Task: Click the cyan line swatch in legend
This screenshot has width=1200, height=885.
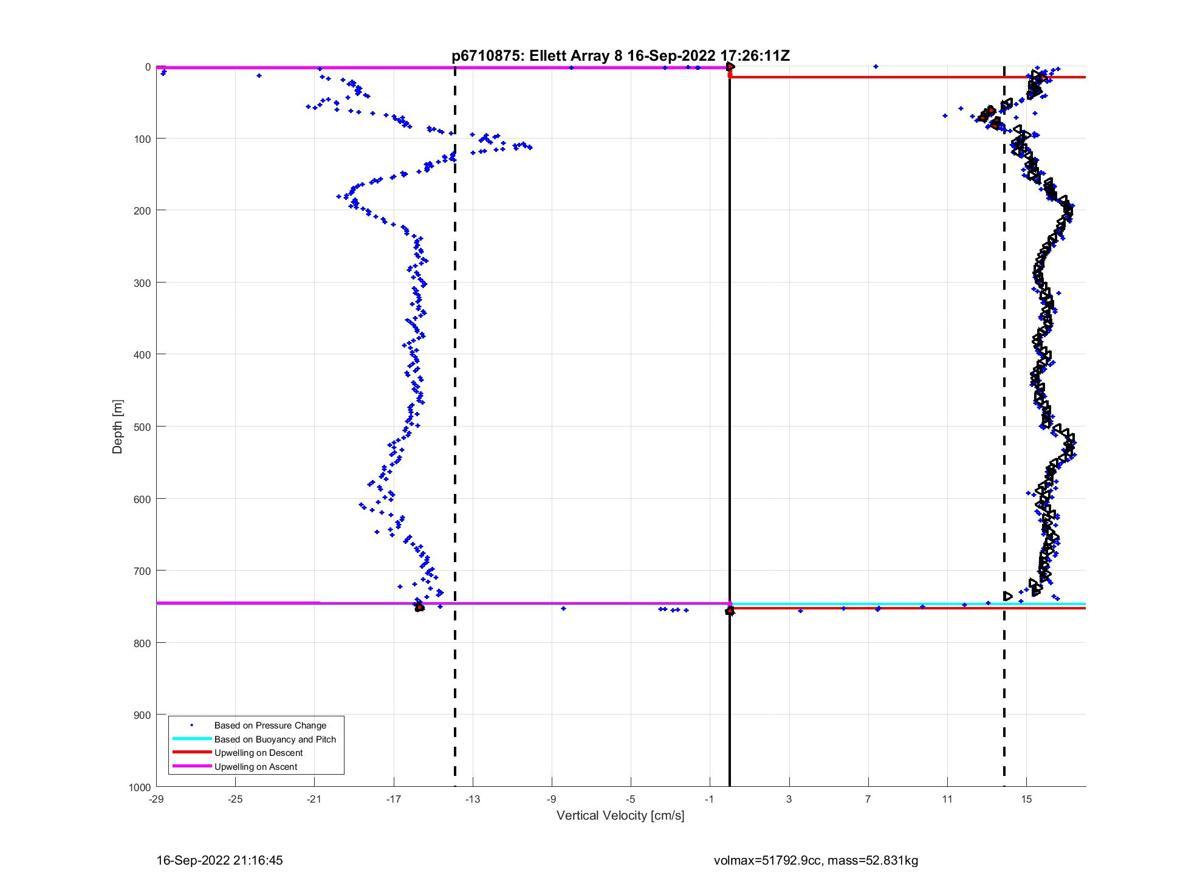Action: (x=192, y=739)
